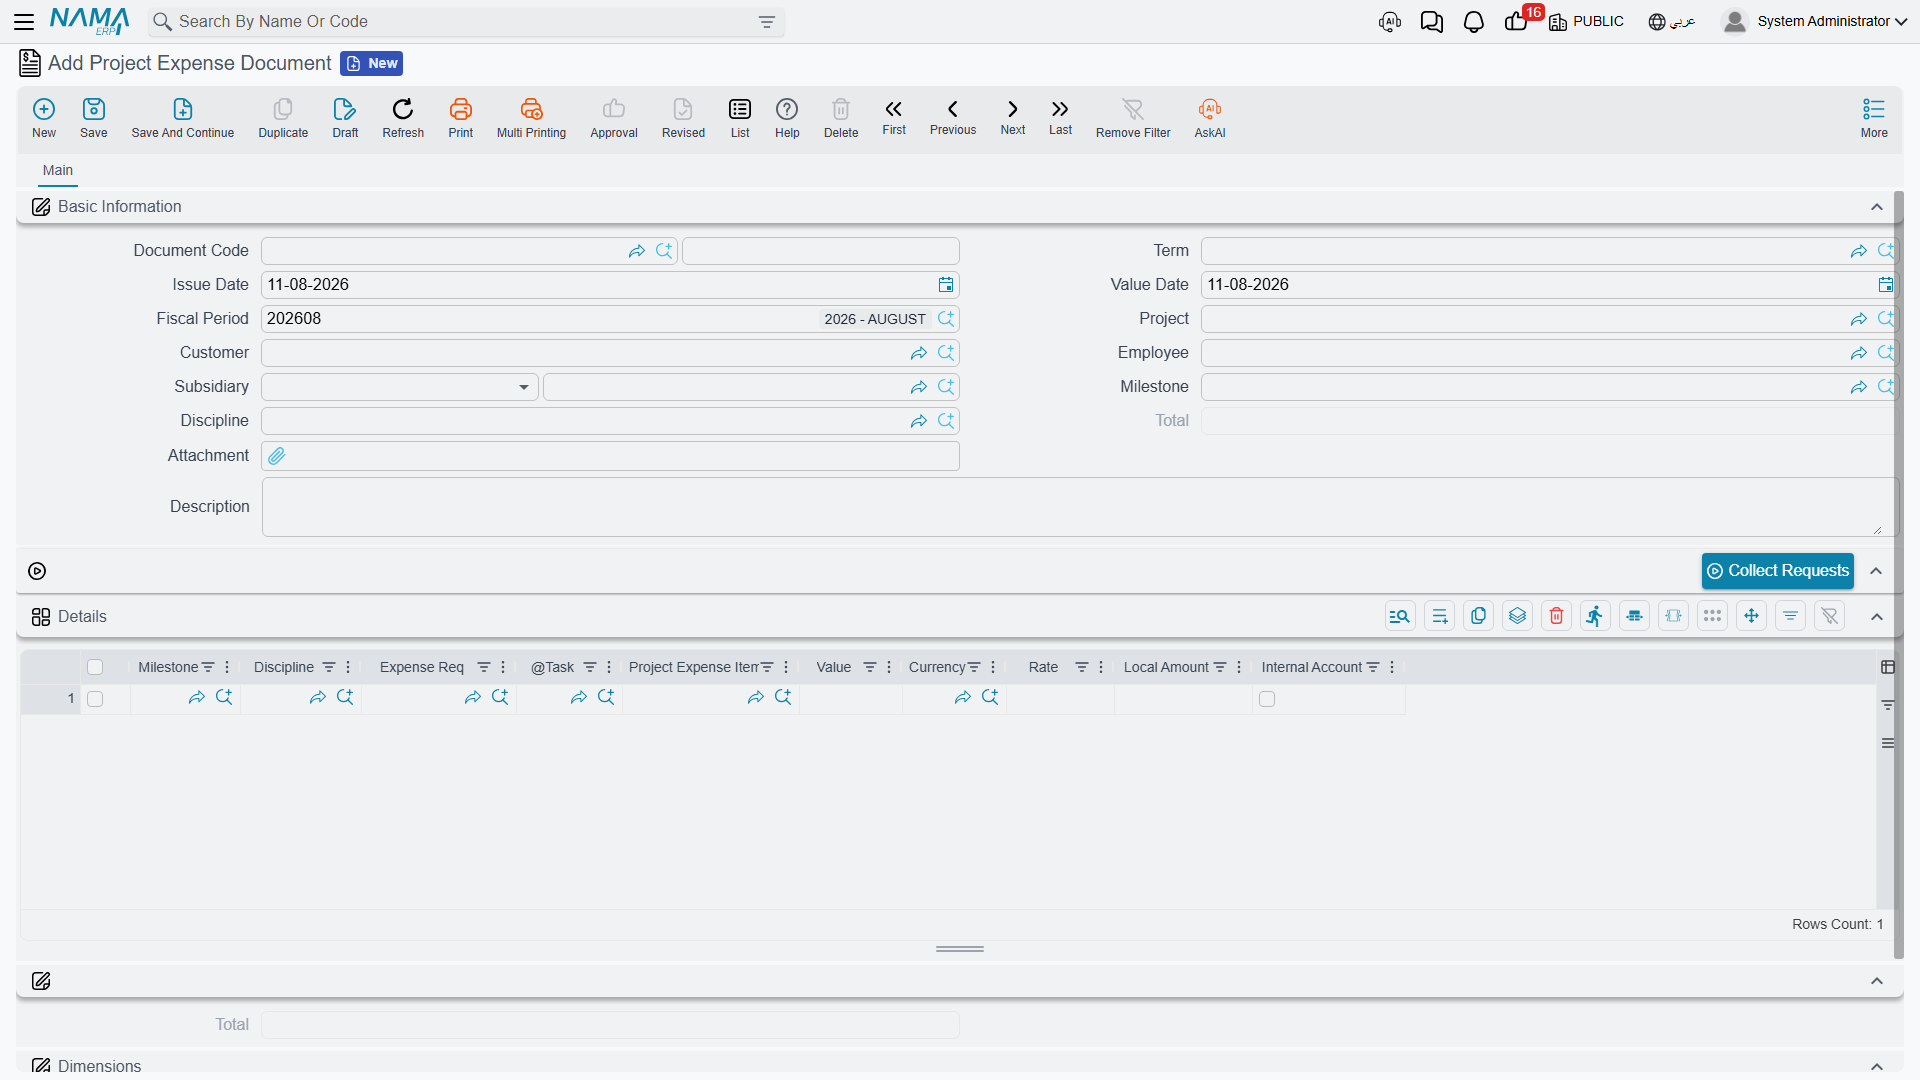The image size is (1920, 1080).
Task: Filter the Discipline column
Action: [329, 667]
